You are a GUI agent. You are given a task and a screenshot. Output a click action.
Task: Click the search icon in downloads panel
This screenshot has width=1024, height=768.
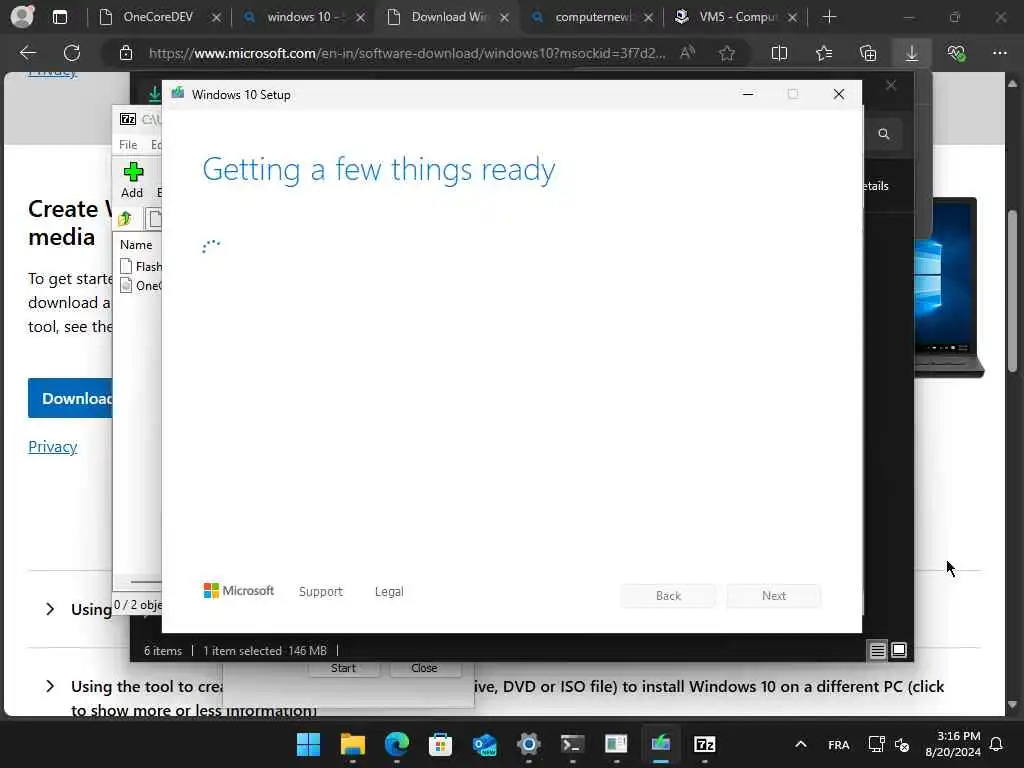point(884,134)
